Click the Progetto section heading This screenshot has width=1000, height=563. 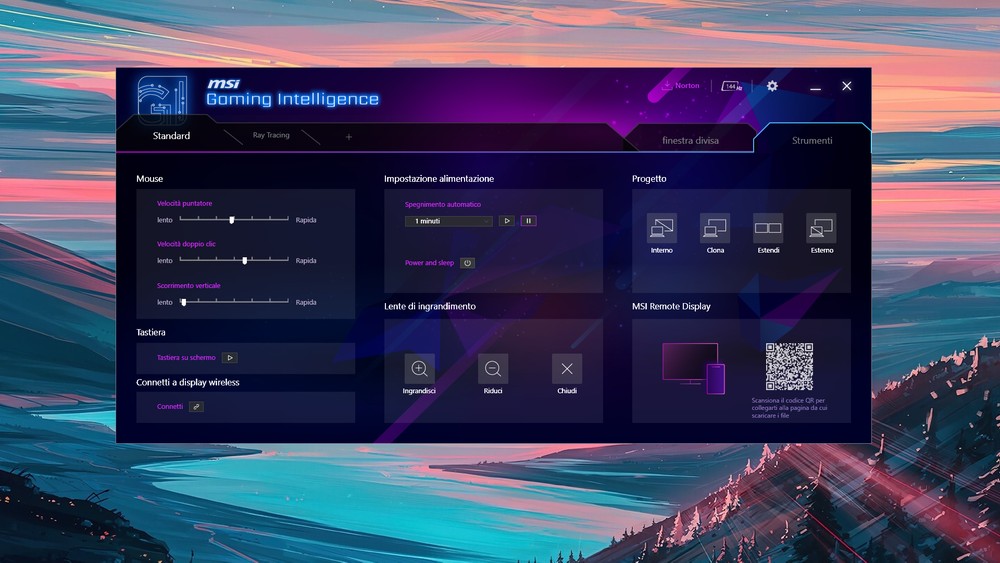[x=649, y=179]
